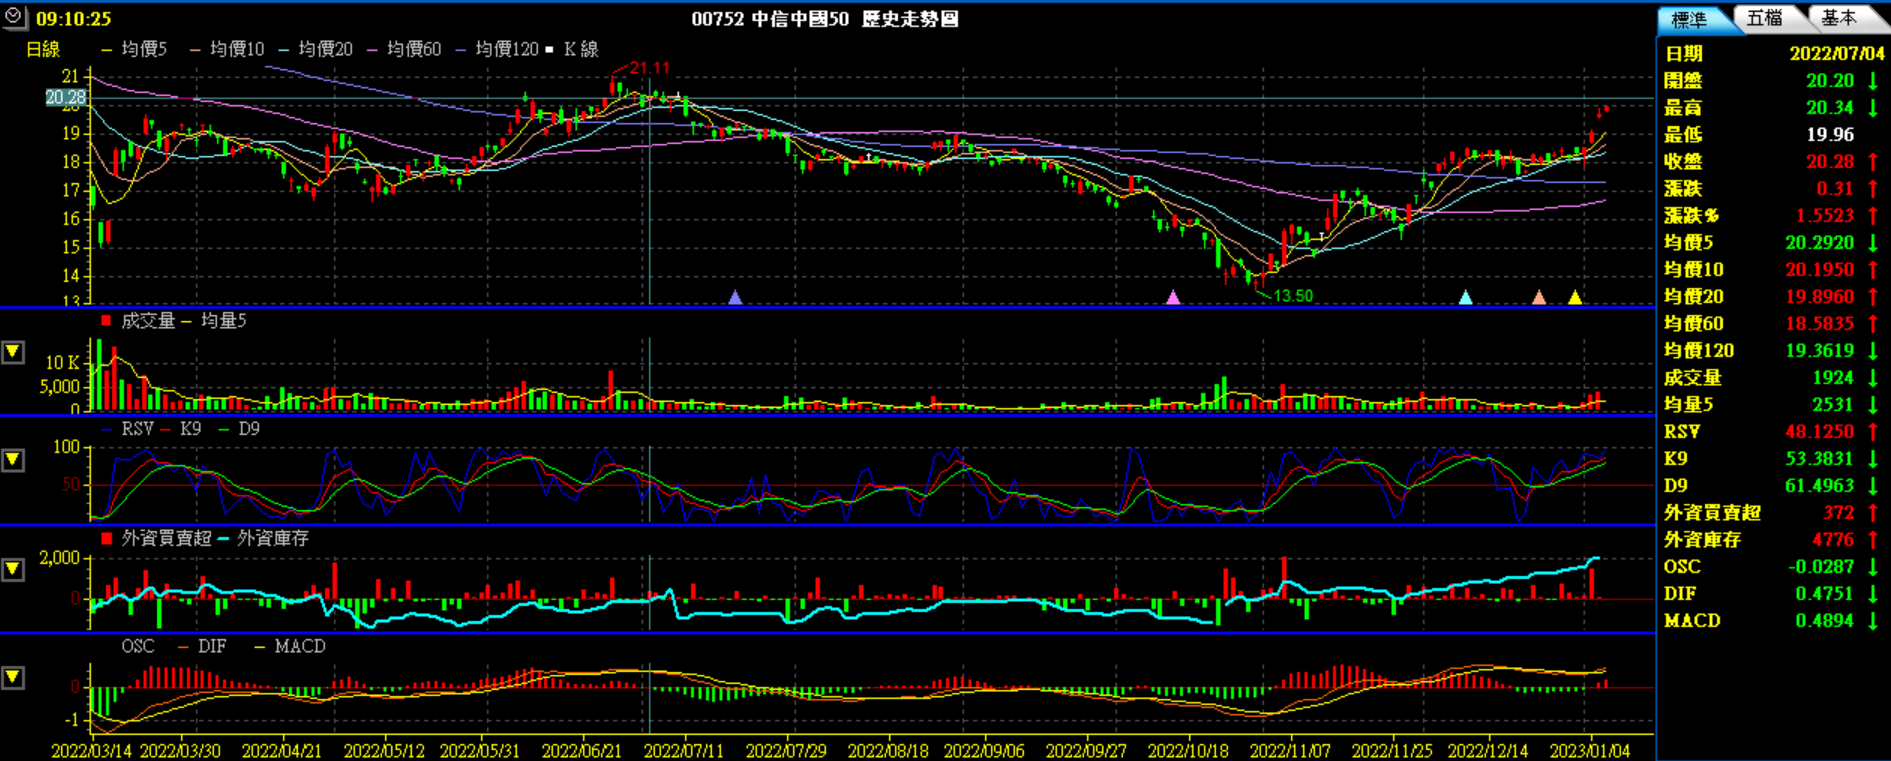Click the 20.28 price level label
The image size is (1891, 761).
[66, 97]
